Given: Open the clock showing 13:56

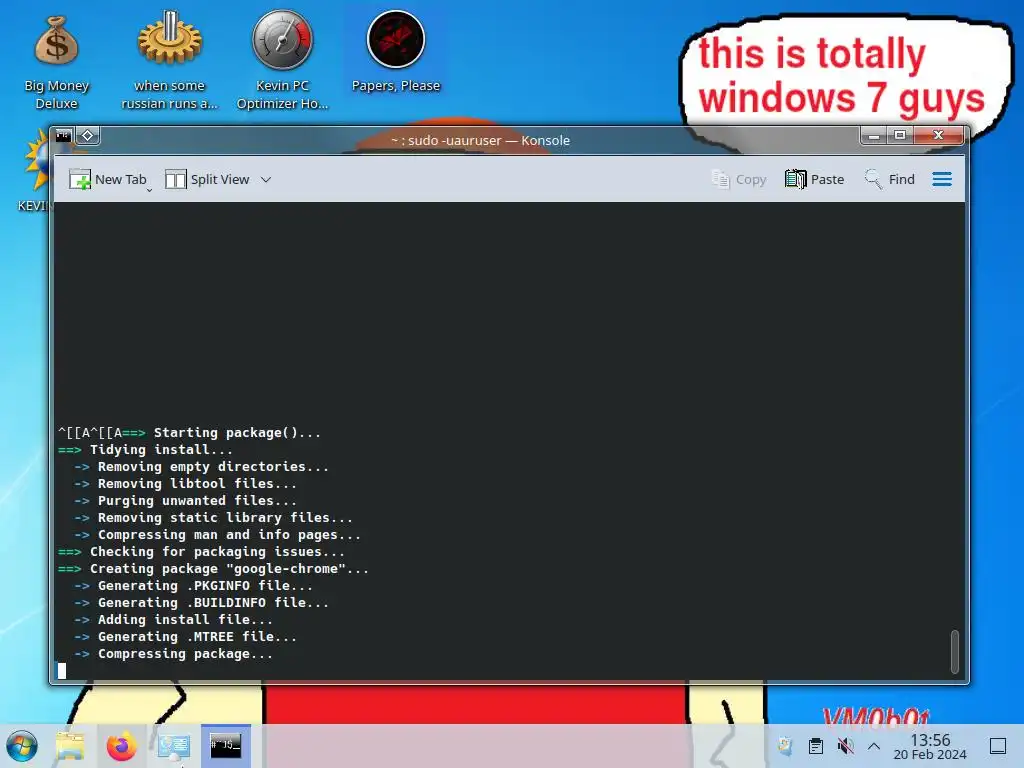Looking at the screenshot, I should 930,746.
